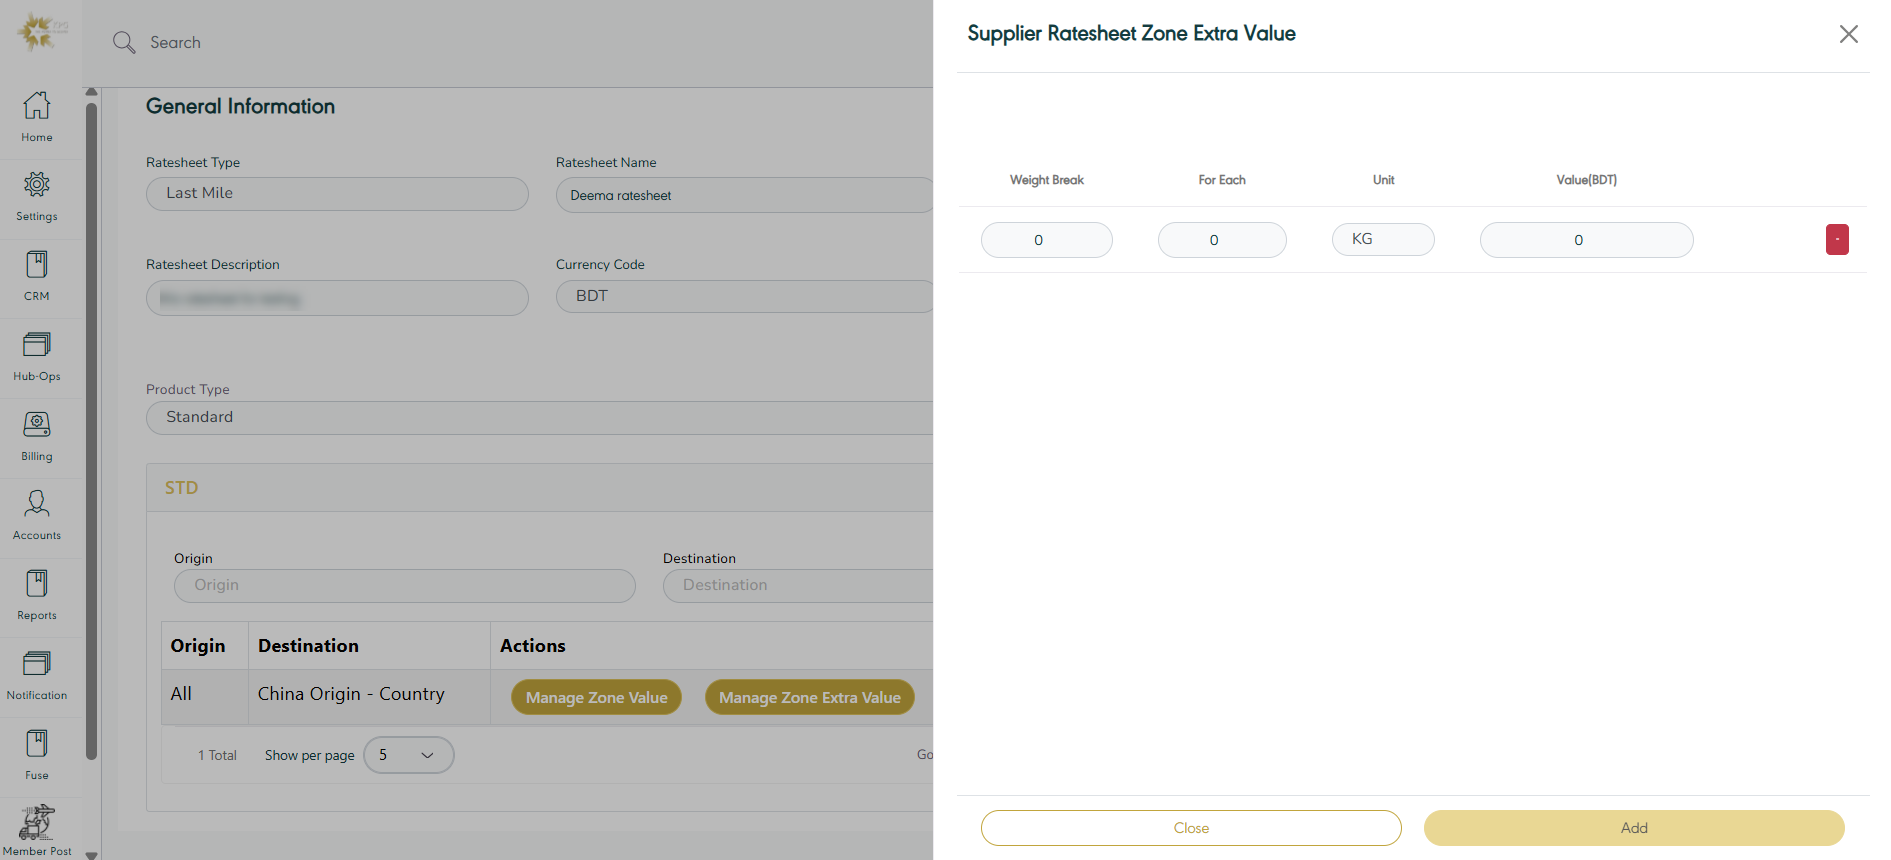Open the Product Type Standard dropdown
1891x860 pixels.
pos(540,418)
